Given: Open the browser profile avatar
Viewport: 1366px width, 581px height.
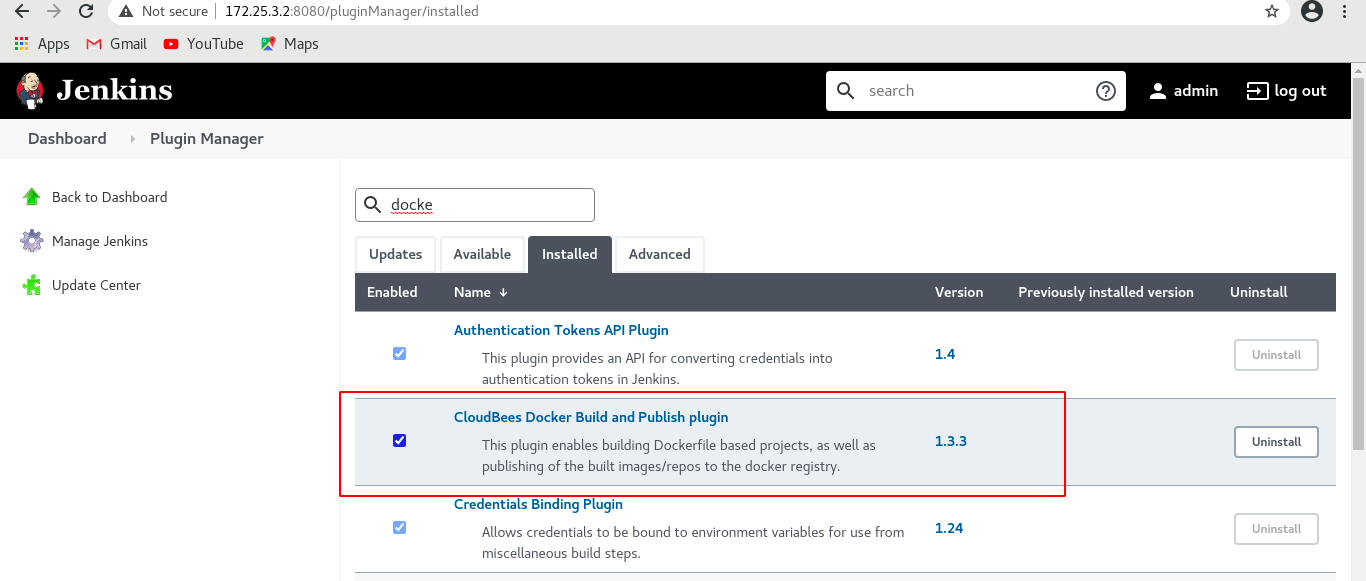Looking at the screenshot, I should (1312, 12).
